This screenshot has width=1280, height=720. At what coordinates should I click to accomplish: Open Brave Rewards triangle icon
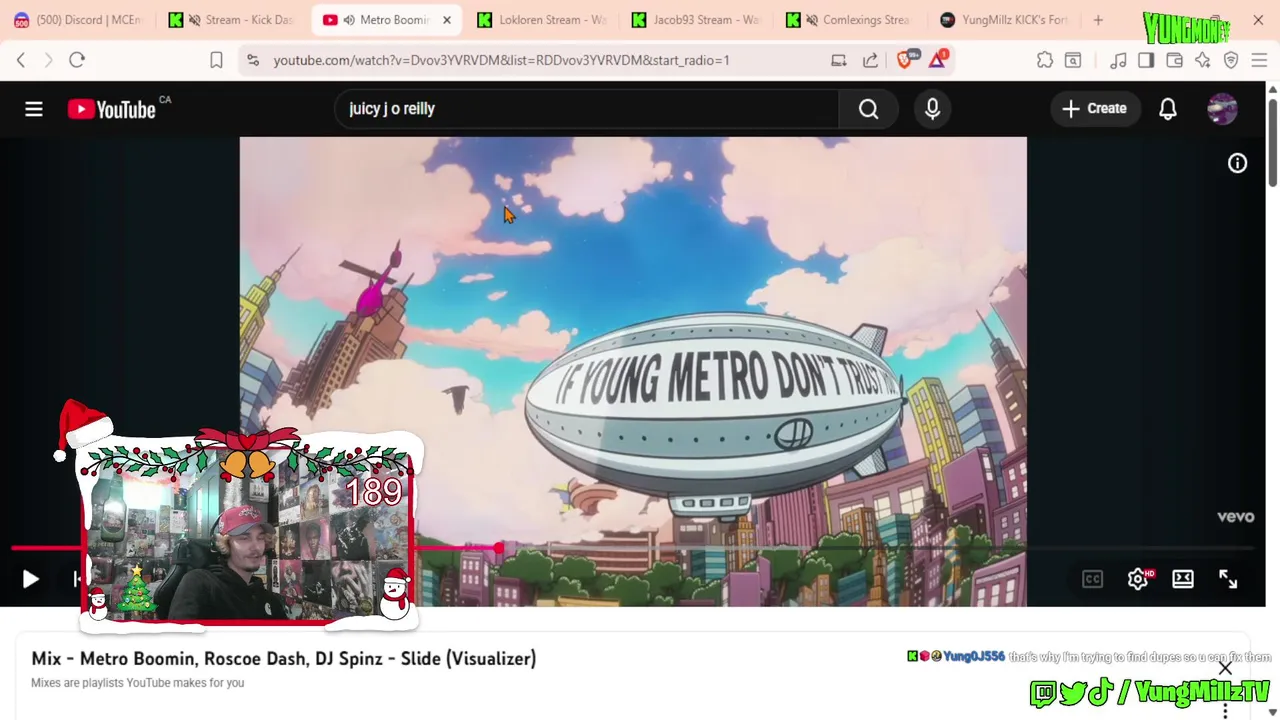[x=937, y=59]
